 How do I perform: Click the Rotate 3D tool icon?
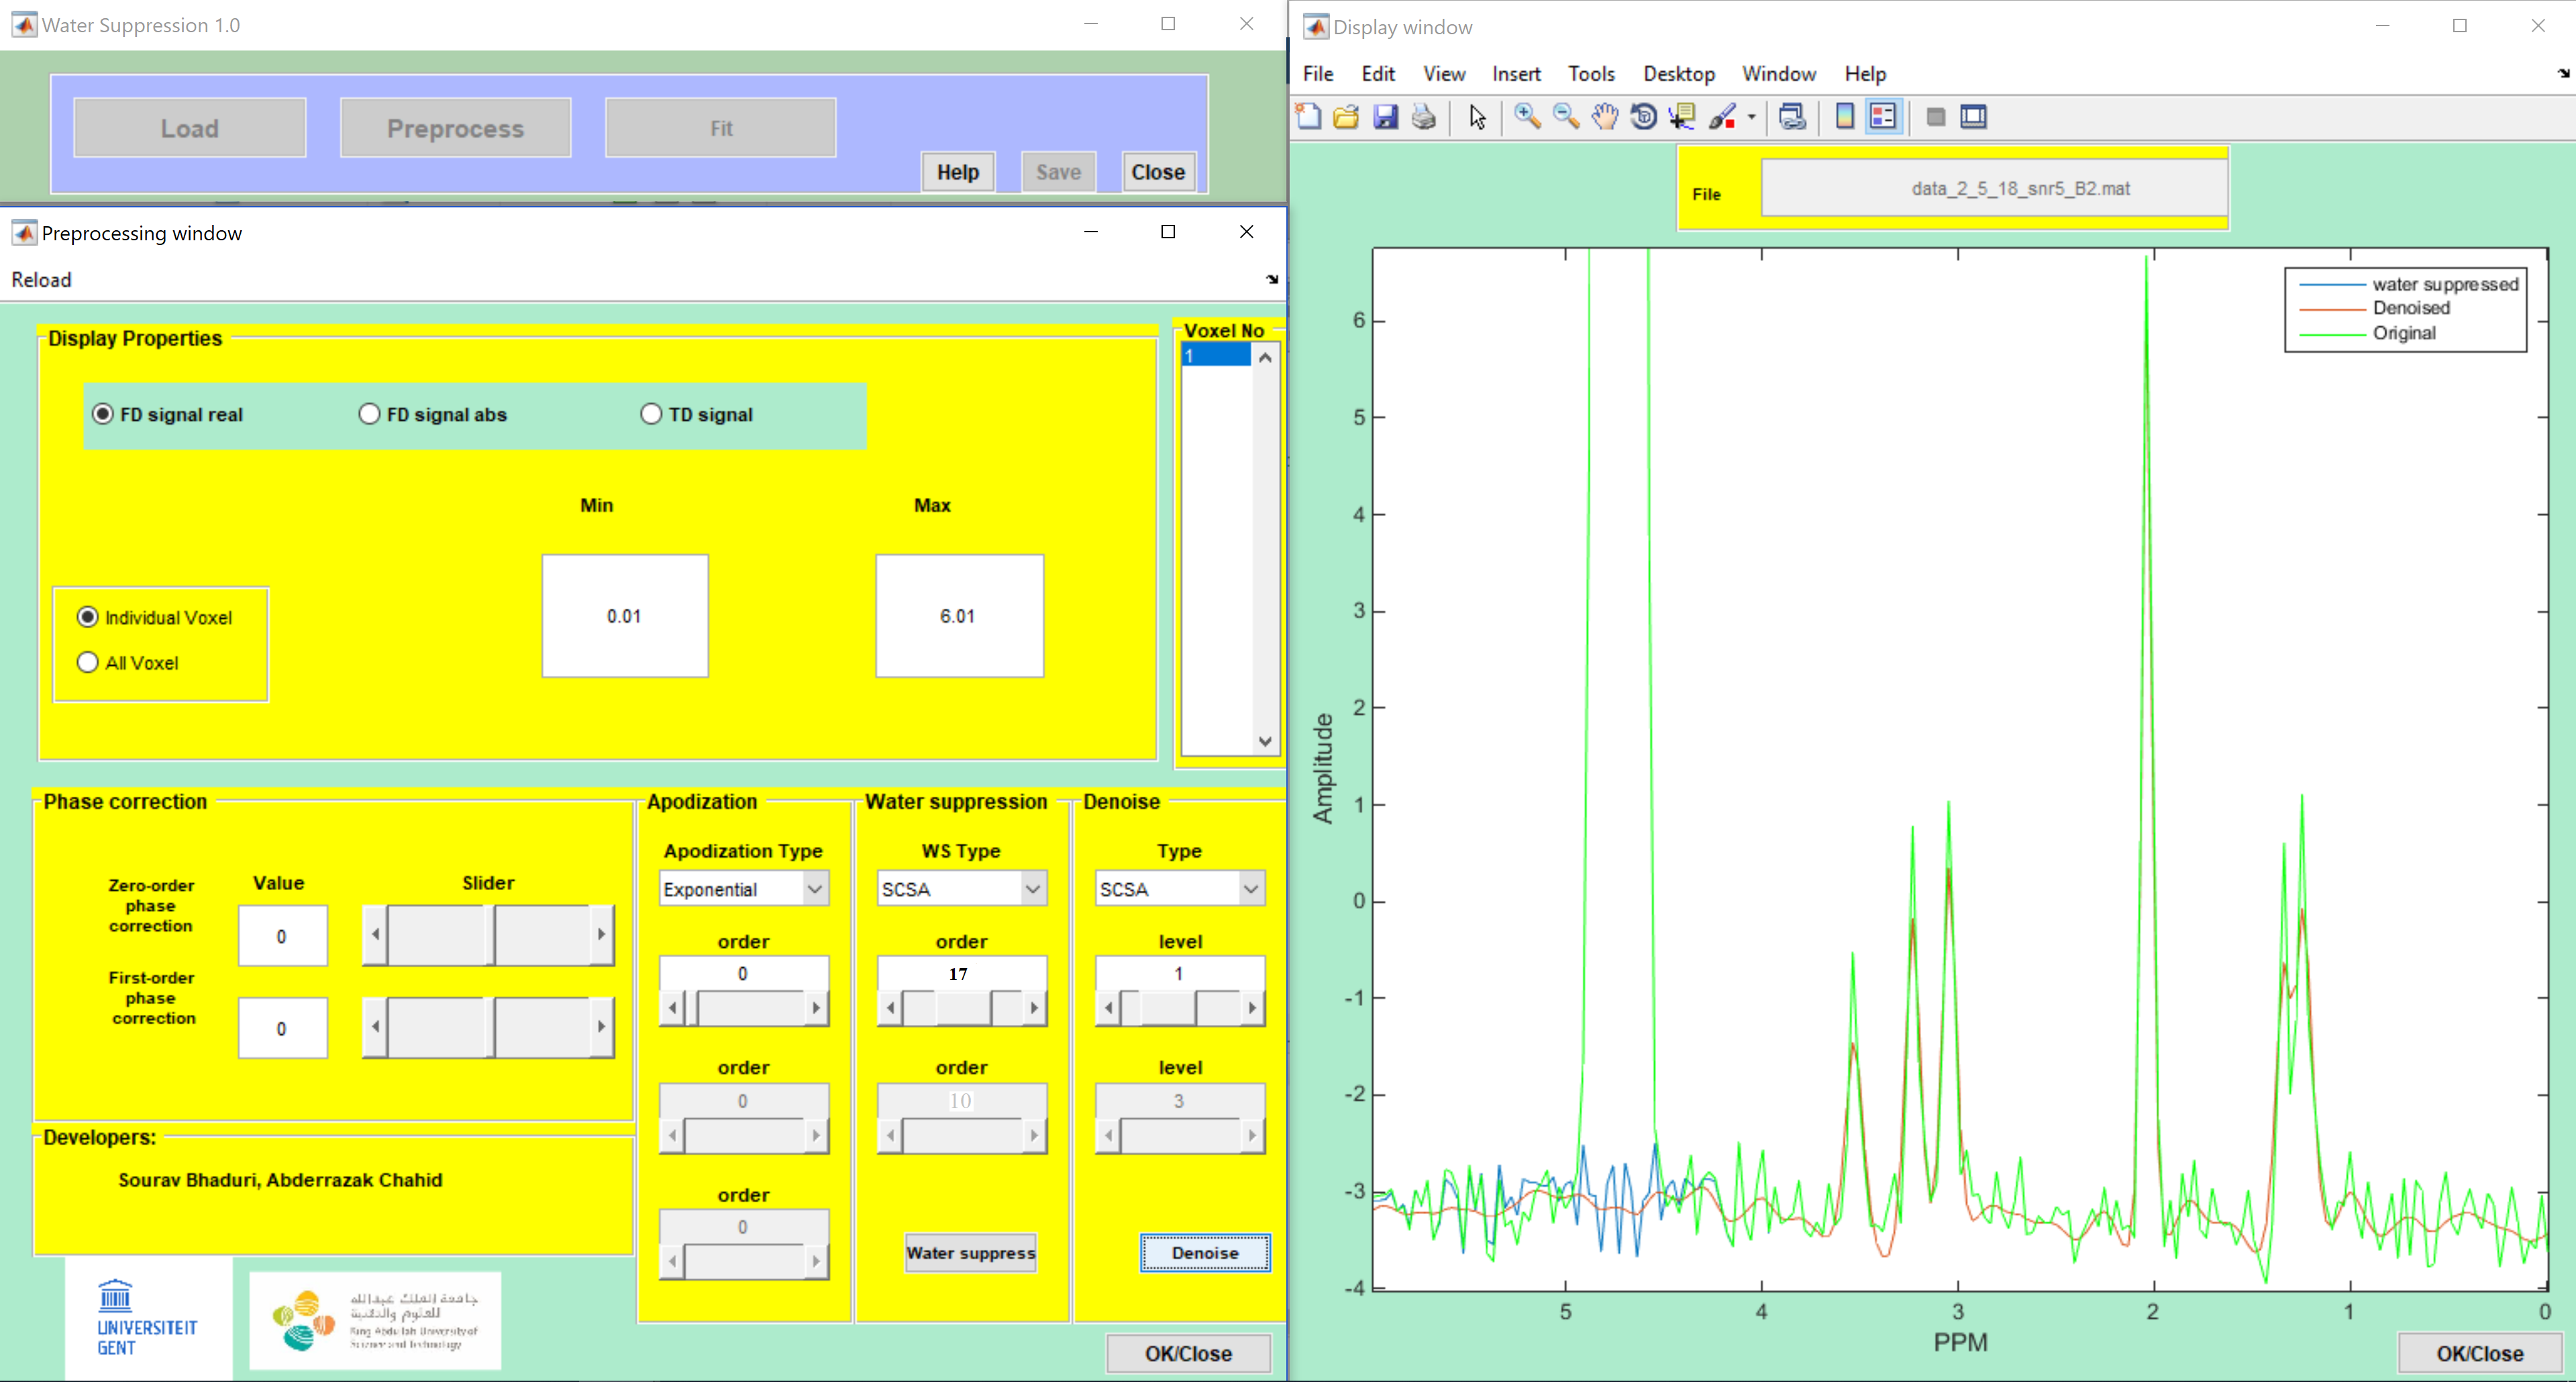tap(1643, 117)
